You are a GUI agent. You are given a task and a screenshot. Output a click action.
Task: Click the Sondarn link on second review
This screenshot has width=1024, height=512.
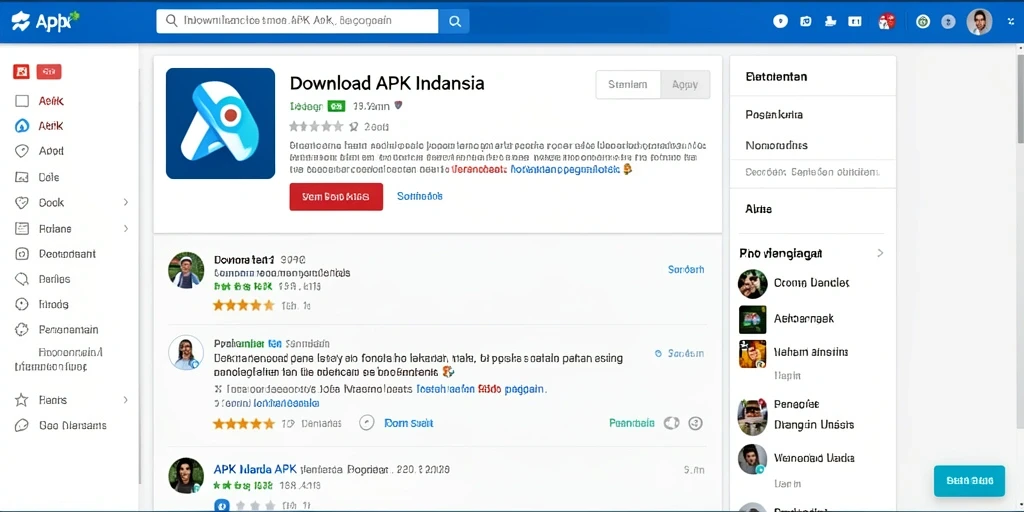(685, 353)
